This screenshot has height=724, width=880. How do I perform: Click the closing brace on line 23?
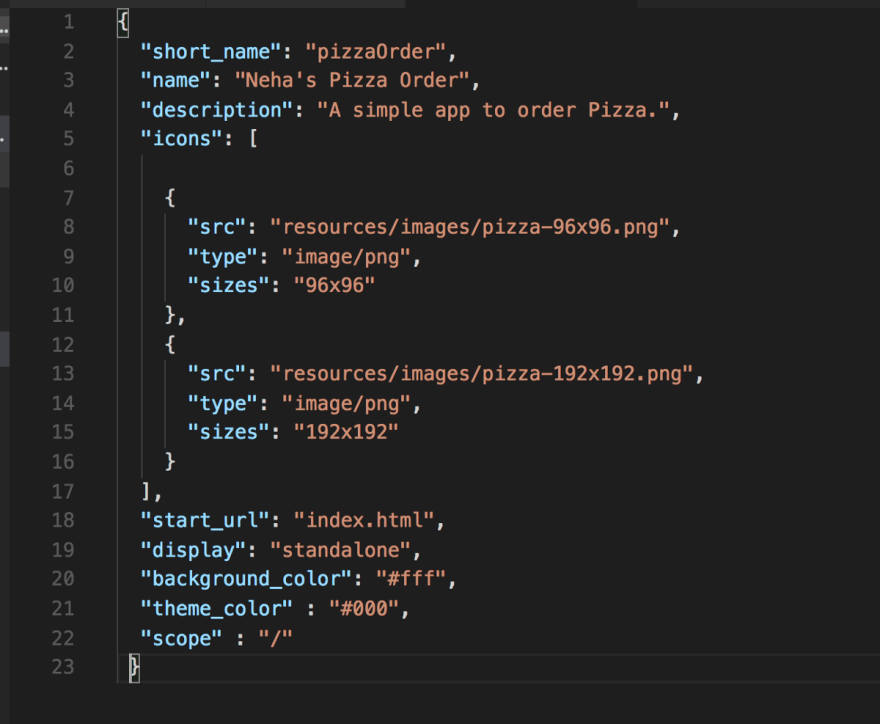(x=134, y=668)
